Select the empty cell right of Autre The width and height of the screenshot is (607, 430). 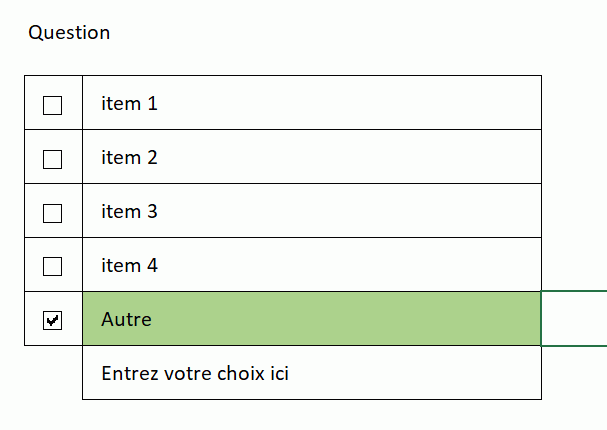click(x=574, y=319)
